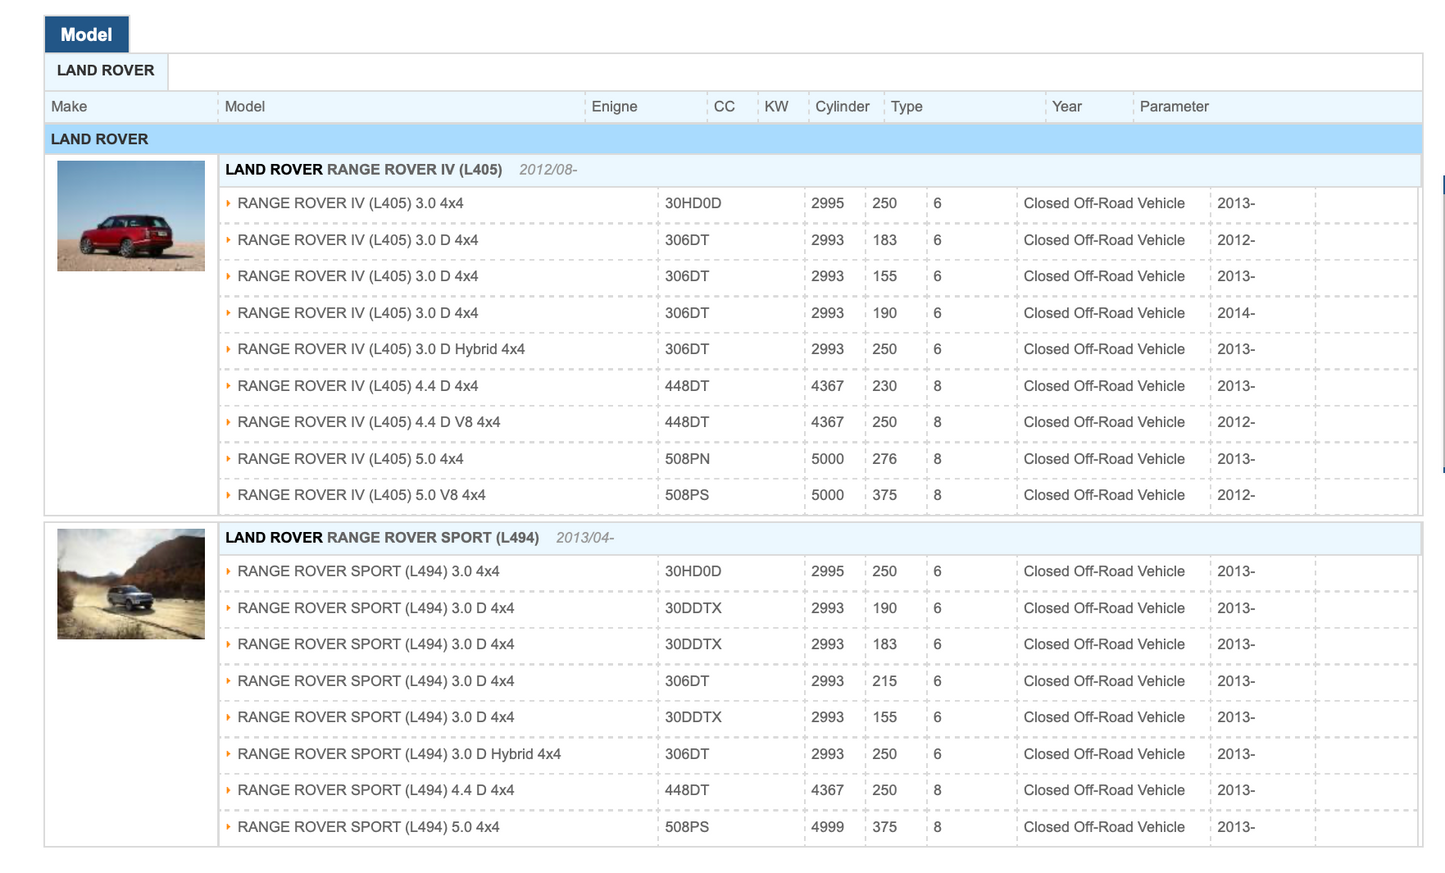Click engine code 508PS in RANGE ROVER SPORT 5.0 row
This screenshot has height=873, width=1445.
[687, 827]
